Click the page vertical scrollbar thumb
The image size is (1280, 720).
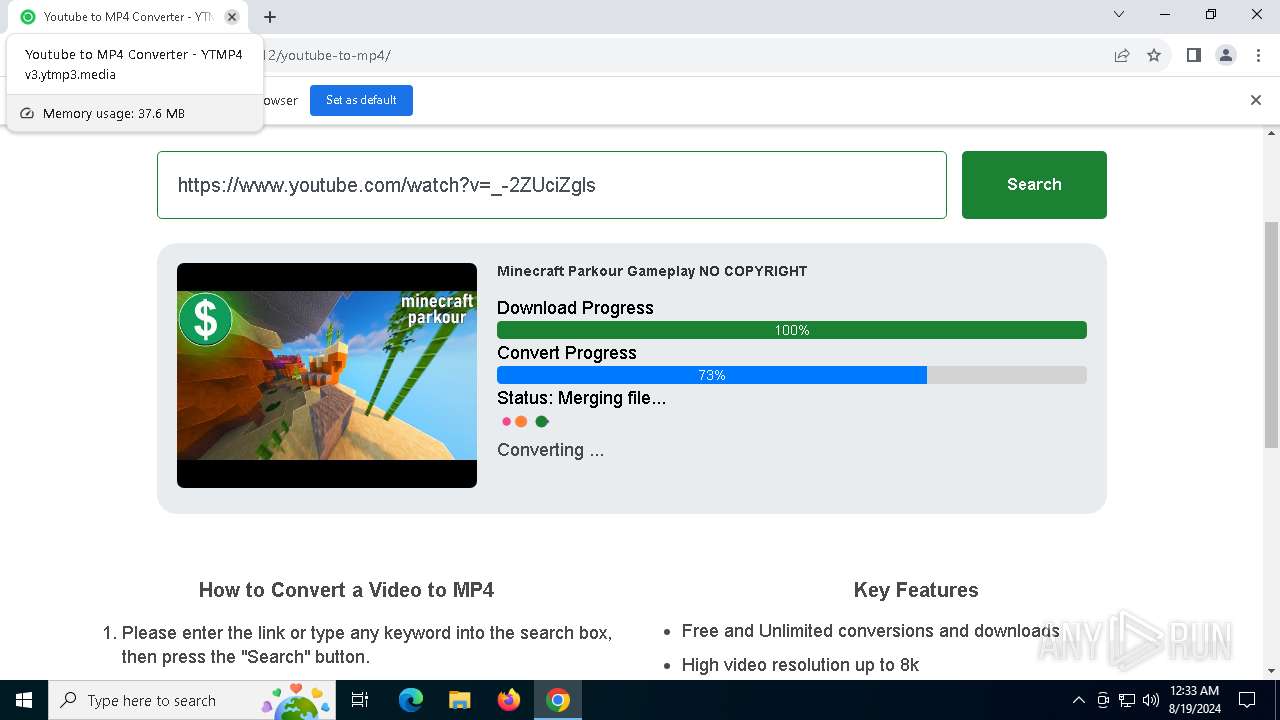[x=1272, y=334]
